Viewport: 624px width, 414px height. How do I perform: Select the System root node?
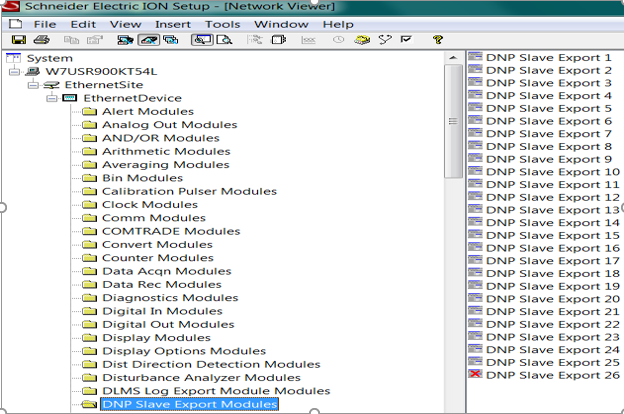coord(50,58)
